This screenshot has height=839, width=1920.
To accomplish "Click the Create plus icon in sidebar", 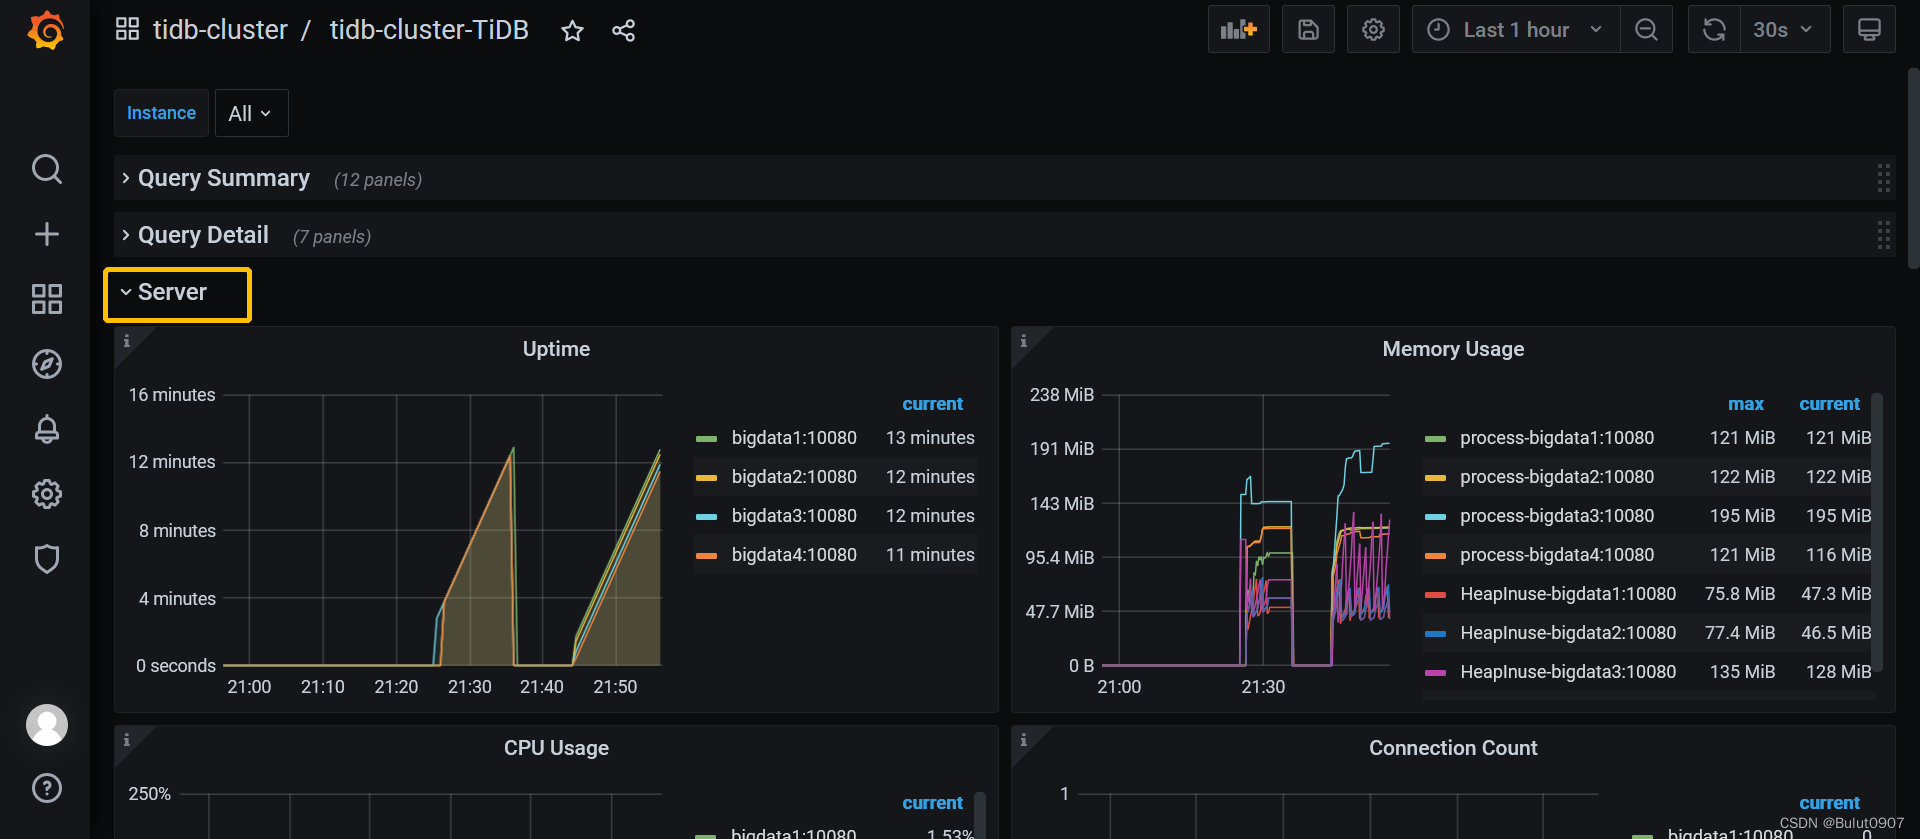I will [47, 234].
